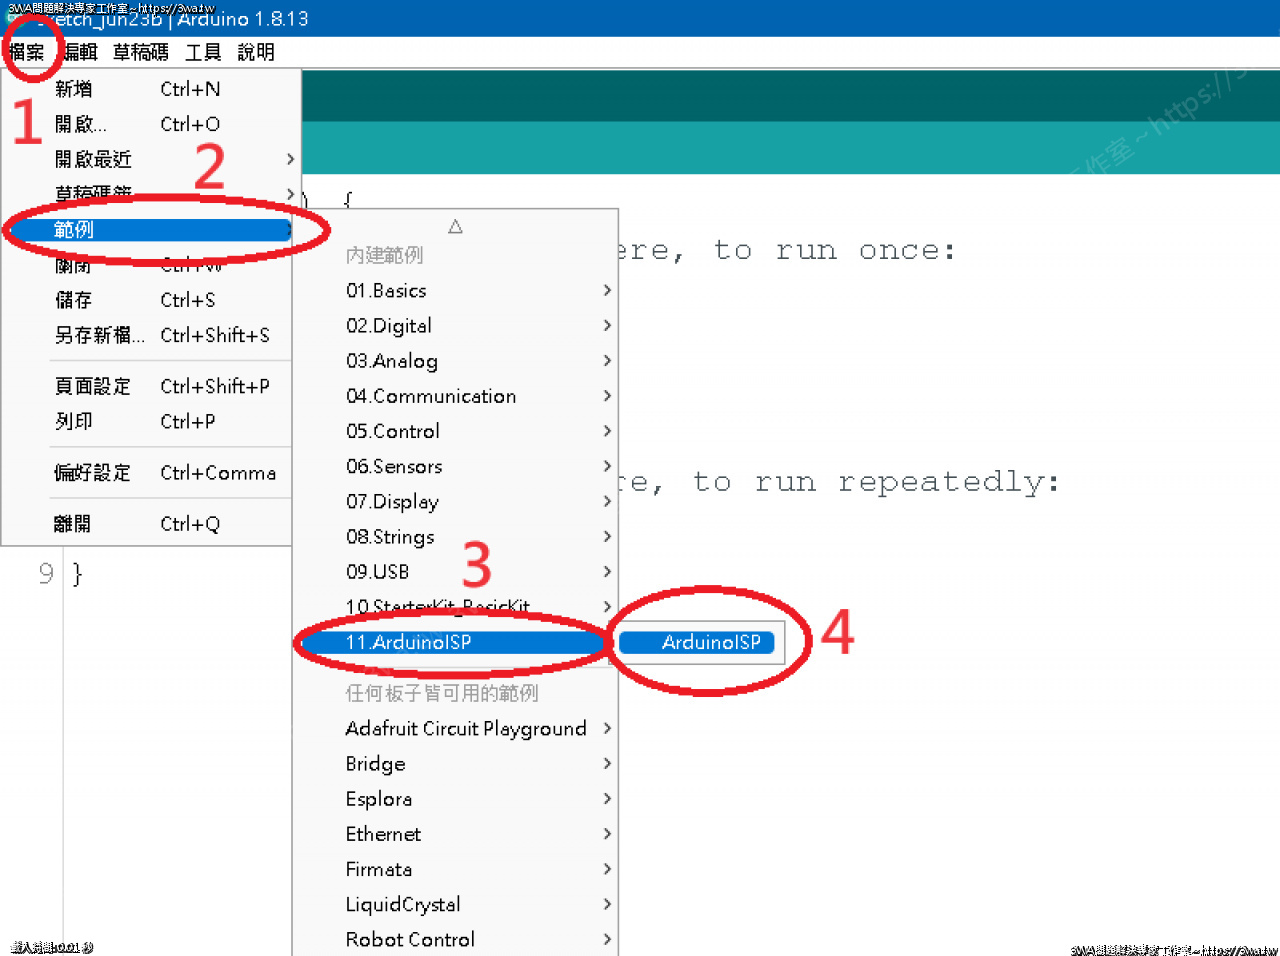Expand the Adafruit Circuit Playground examples
Viewport: 1280px width, 956px height.
[466, 729]
